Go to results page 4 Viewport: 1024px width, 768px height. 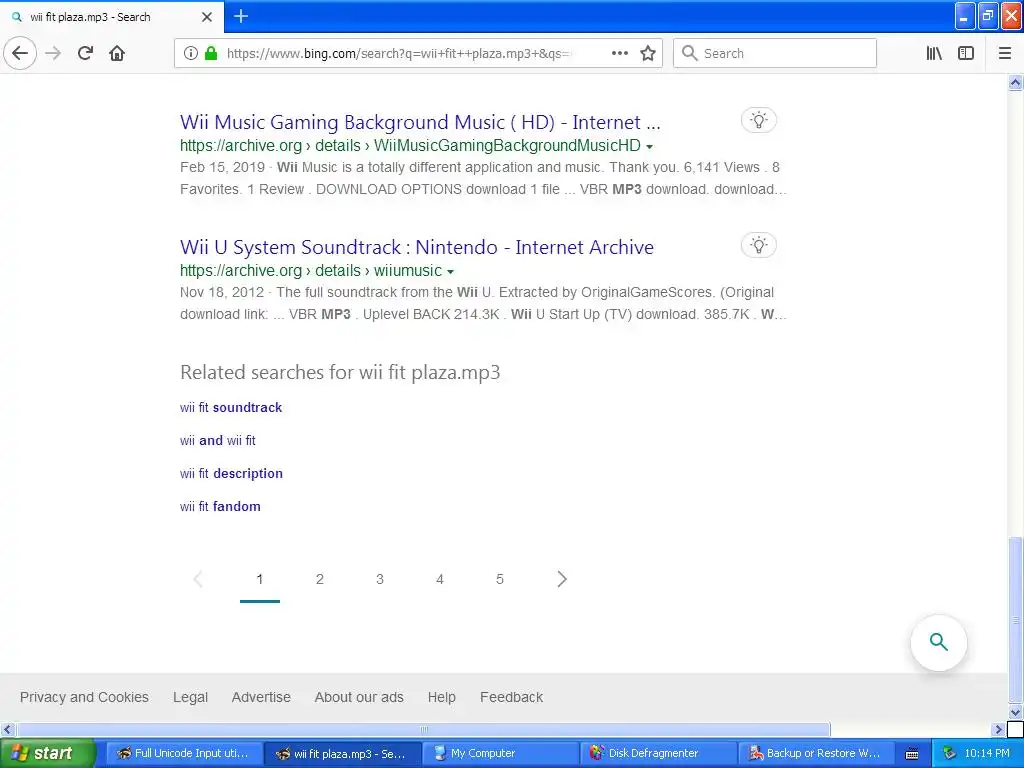click(x=440, y=579)
